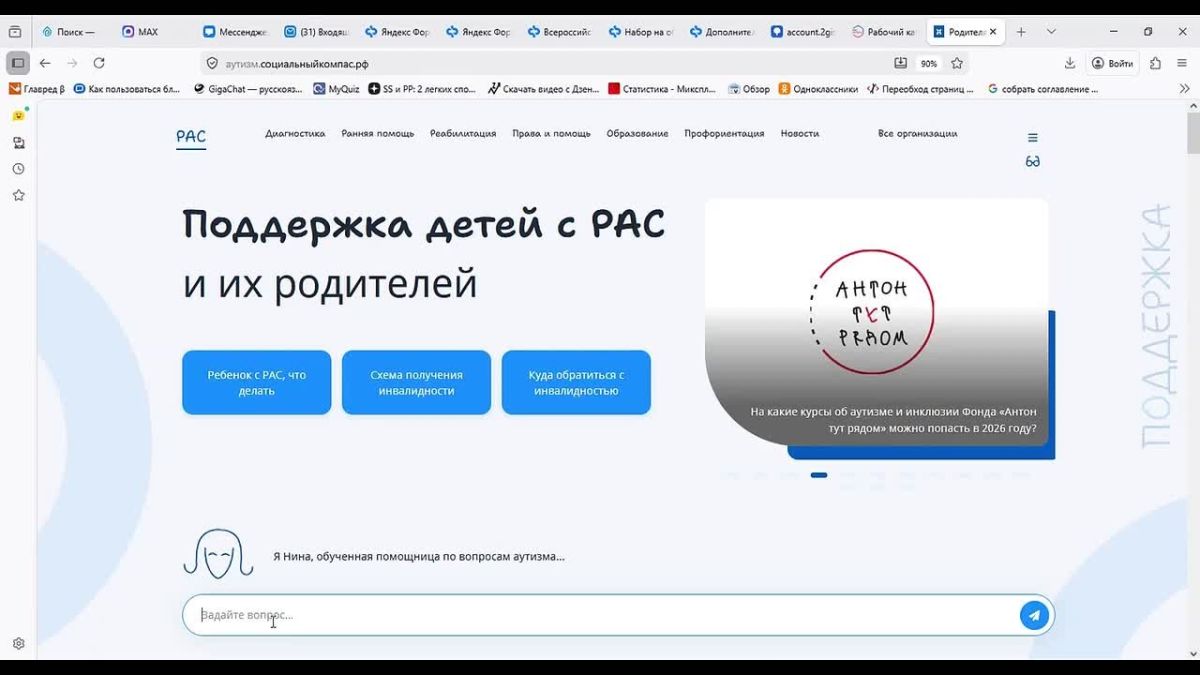Viewport: 1200px width, 675px height.
Task: Open the bookmarks star in left sidebar
Action: click(18, 195)
